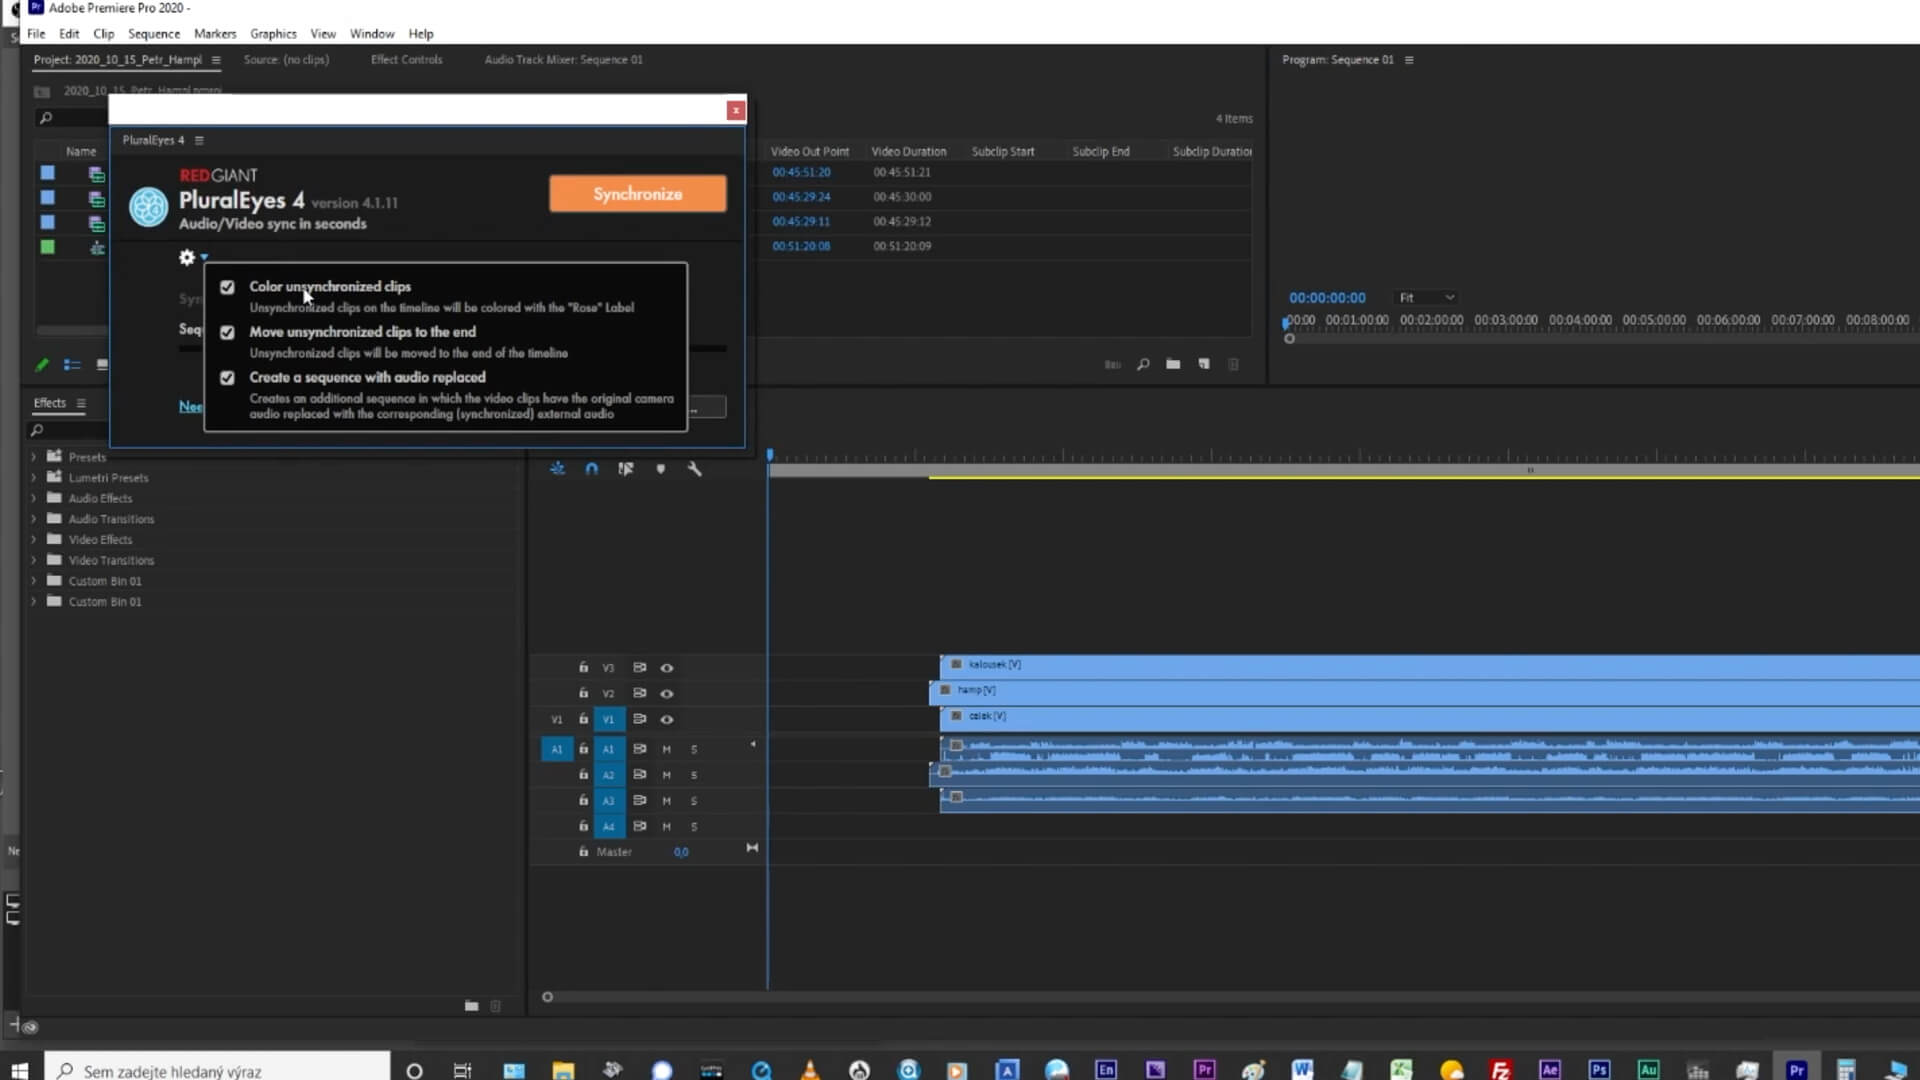The width and height of the screenshot is (1920, 1080).
Task: Mute audio track A3
Action: pos(667,801)
